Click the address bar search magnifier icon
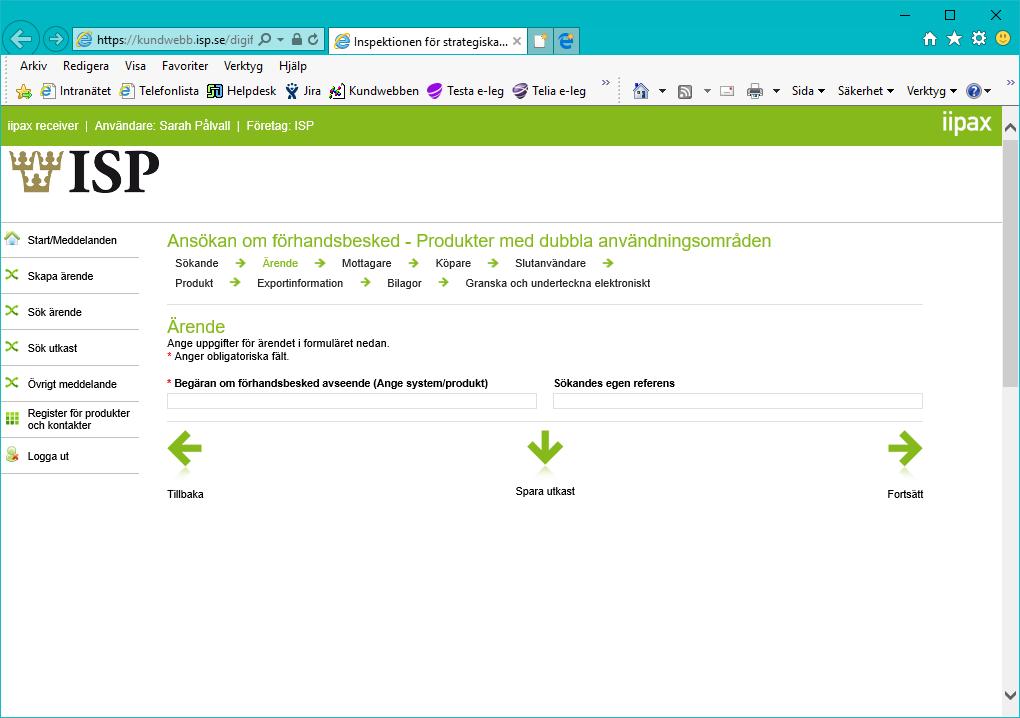1020x718 pixels. 265,40
